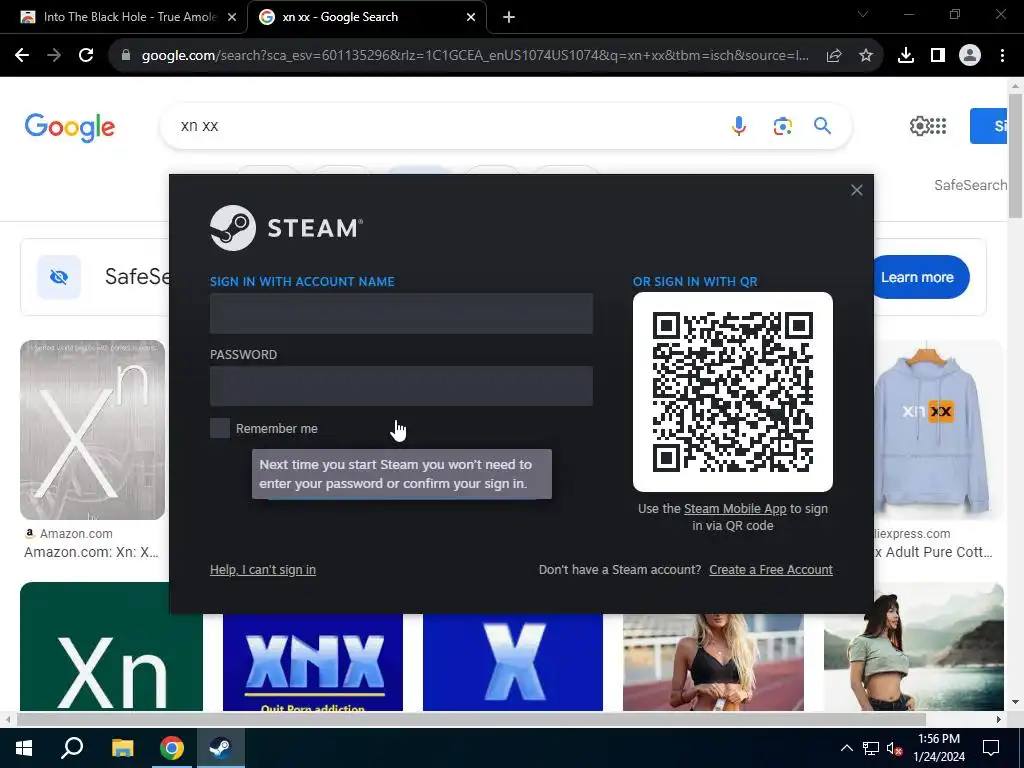The image size is (1024, 768).
Task: Open Google apps grid
Action: point(938,125)
